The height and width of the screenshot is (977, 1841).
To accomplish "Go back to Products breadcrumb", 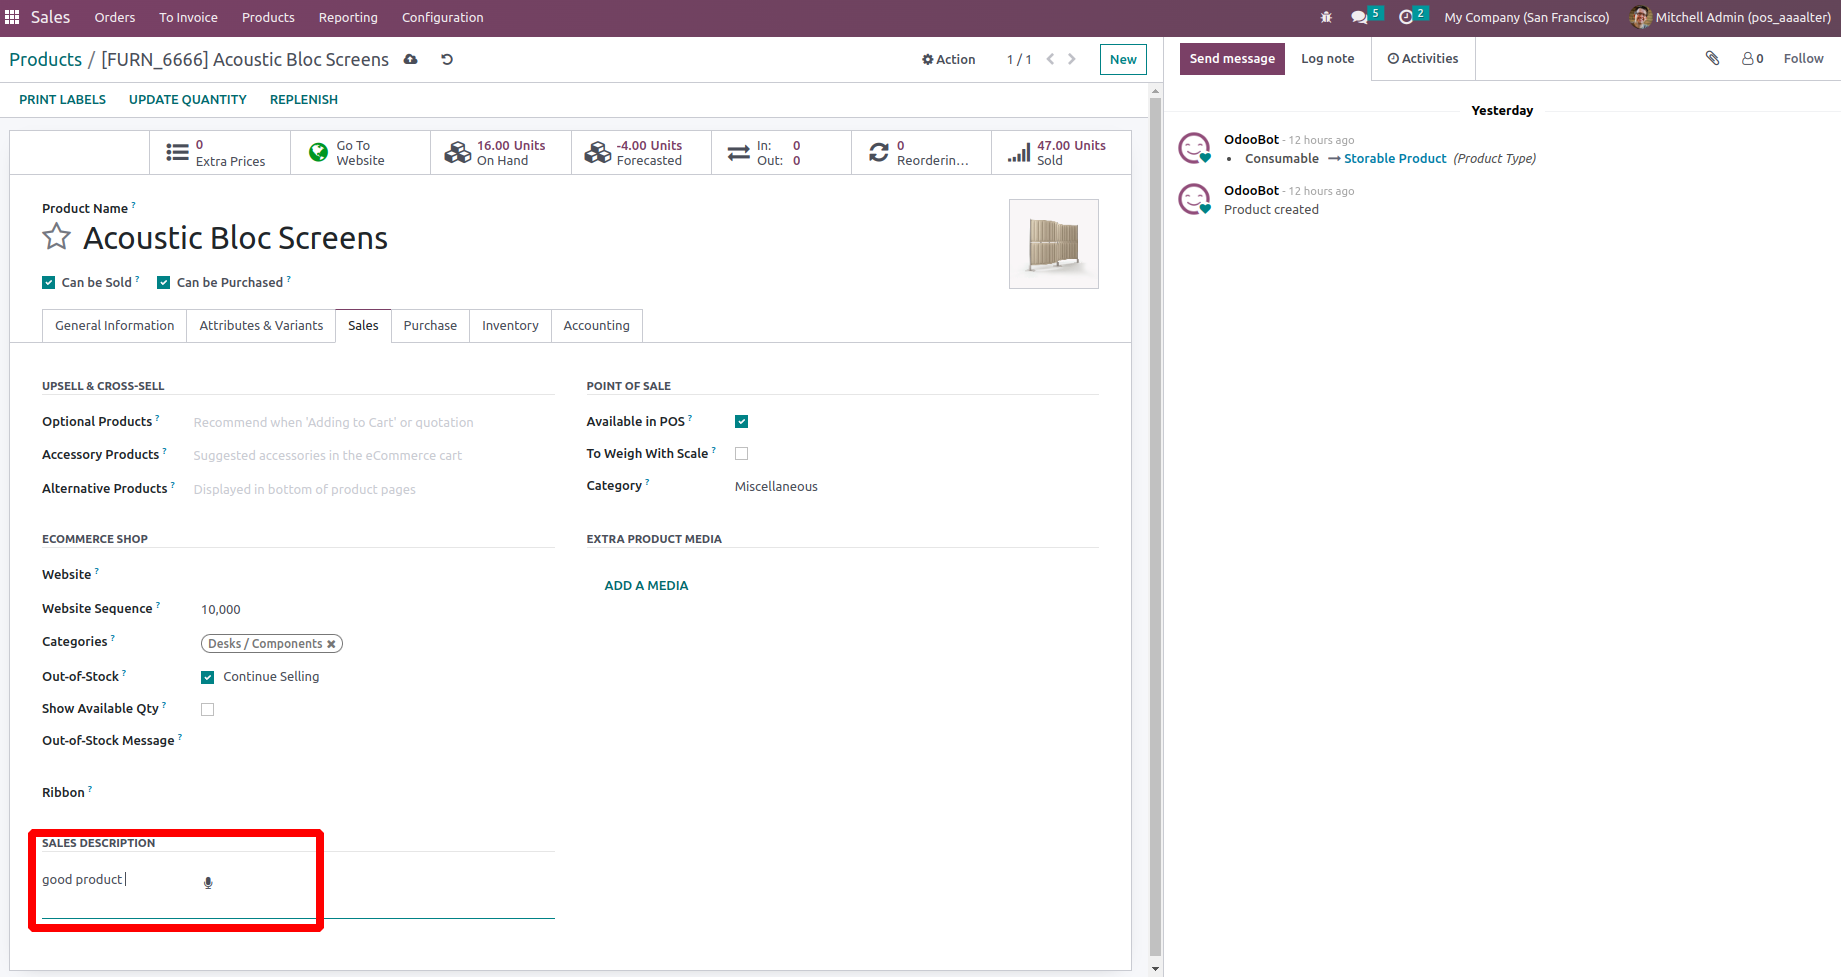I will (46, 59).
